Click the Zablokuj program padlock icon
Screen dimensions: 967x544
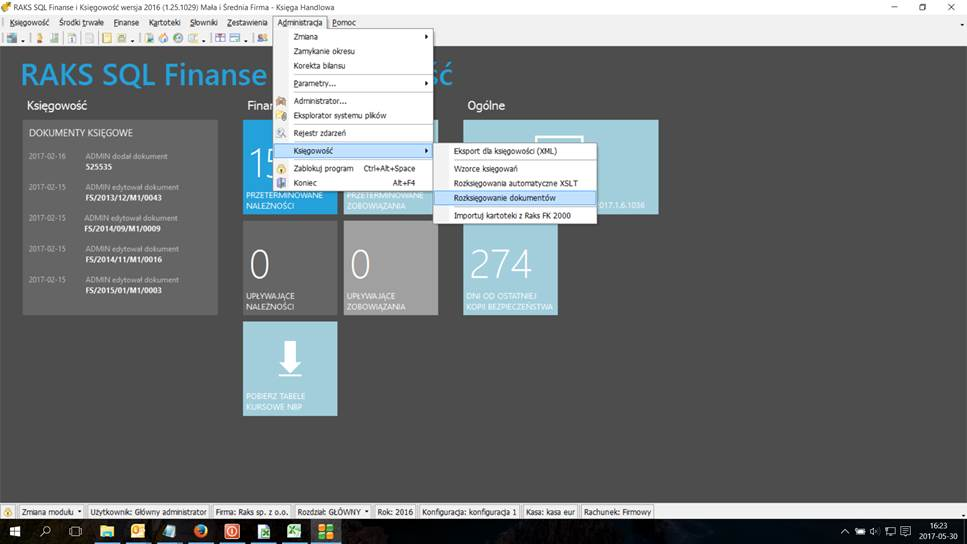[x=282, y=168]
